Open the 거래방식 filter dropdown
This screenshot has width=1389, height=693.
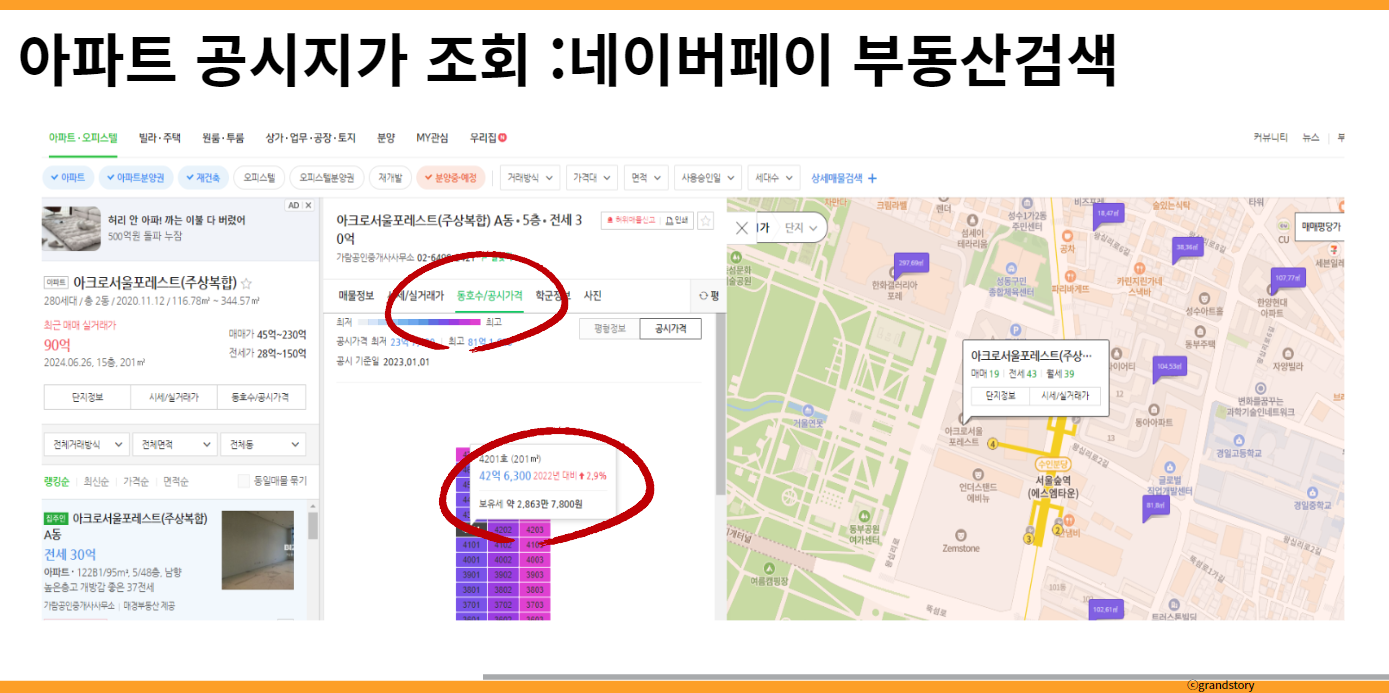[530, 178]
